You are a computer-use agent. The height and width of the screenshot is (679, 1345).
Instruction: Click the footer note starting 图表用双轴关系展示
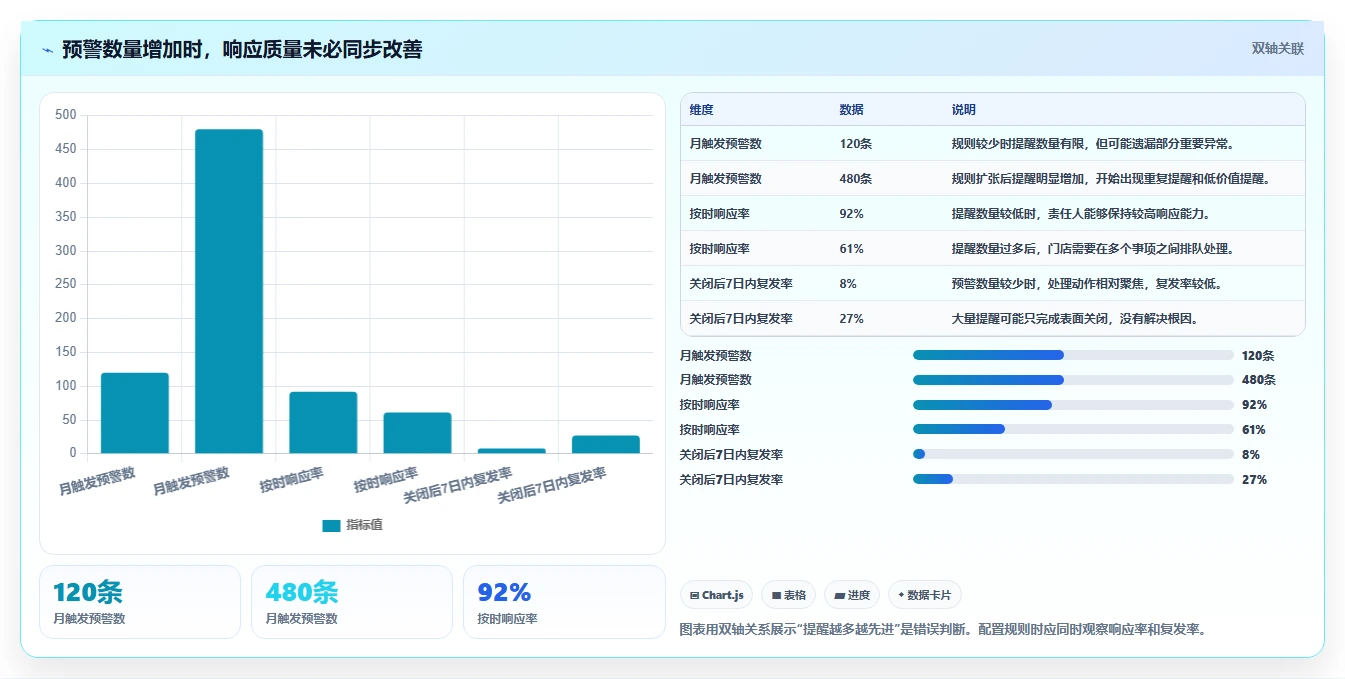(x=944, y=630)
